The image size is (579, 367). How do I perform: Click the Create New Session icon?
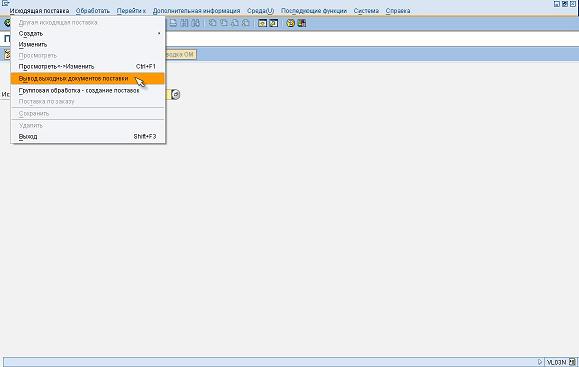(262, 23)
